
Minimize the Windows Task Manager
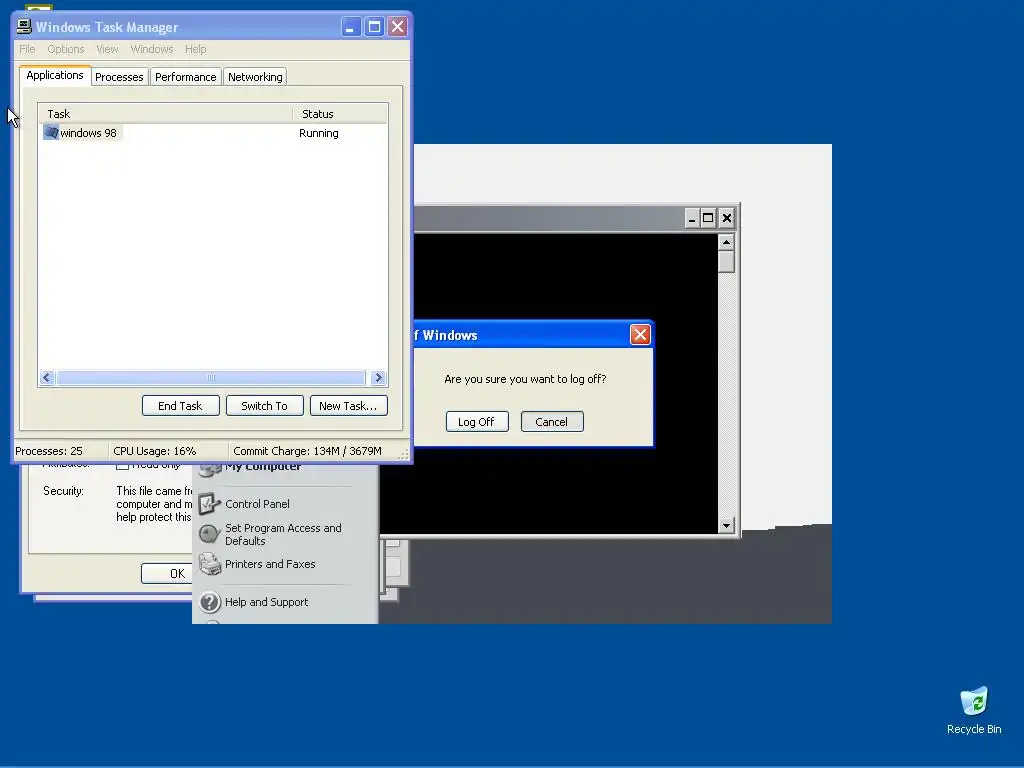[351, 27]
